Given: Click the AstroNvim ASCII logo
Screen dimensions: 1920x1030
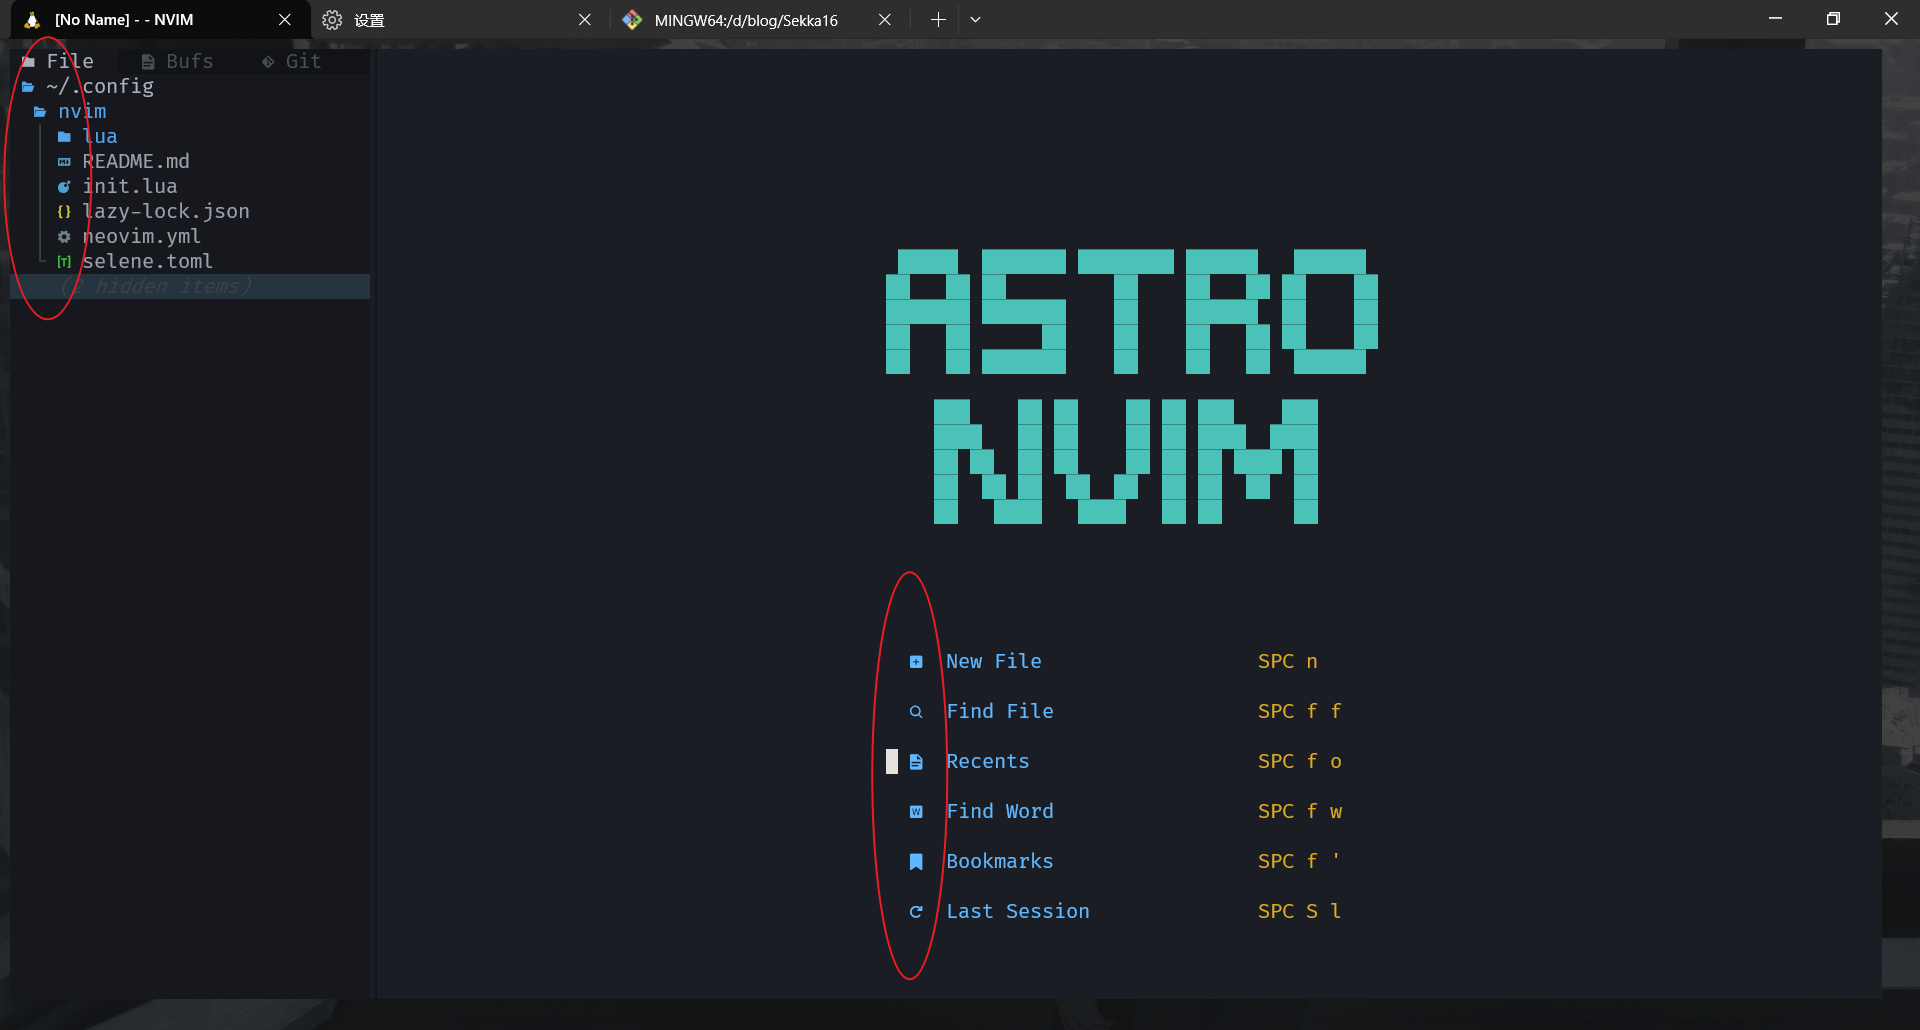Looking at the screenshot, I should pyautogui.click(x=1132, y=386).
